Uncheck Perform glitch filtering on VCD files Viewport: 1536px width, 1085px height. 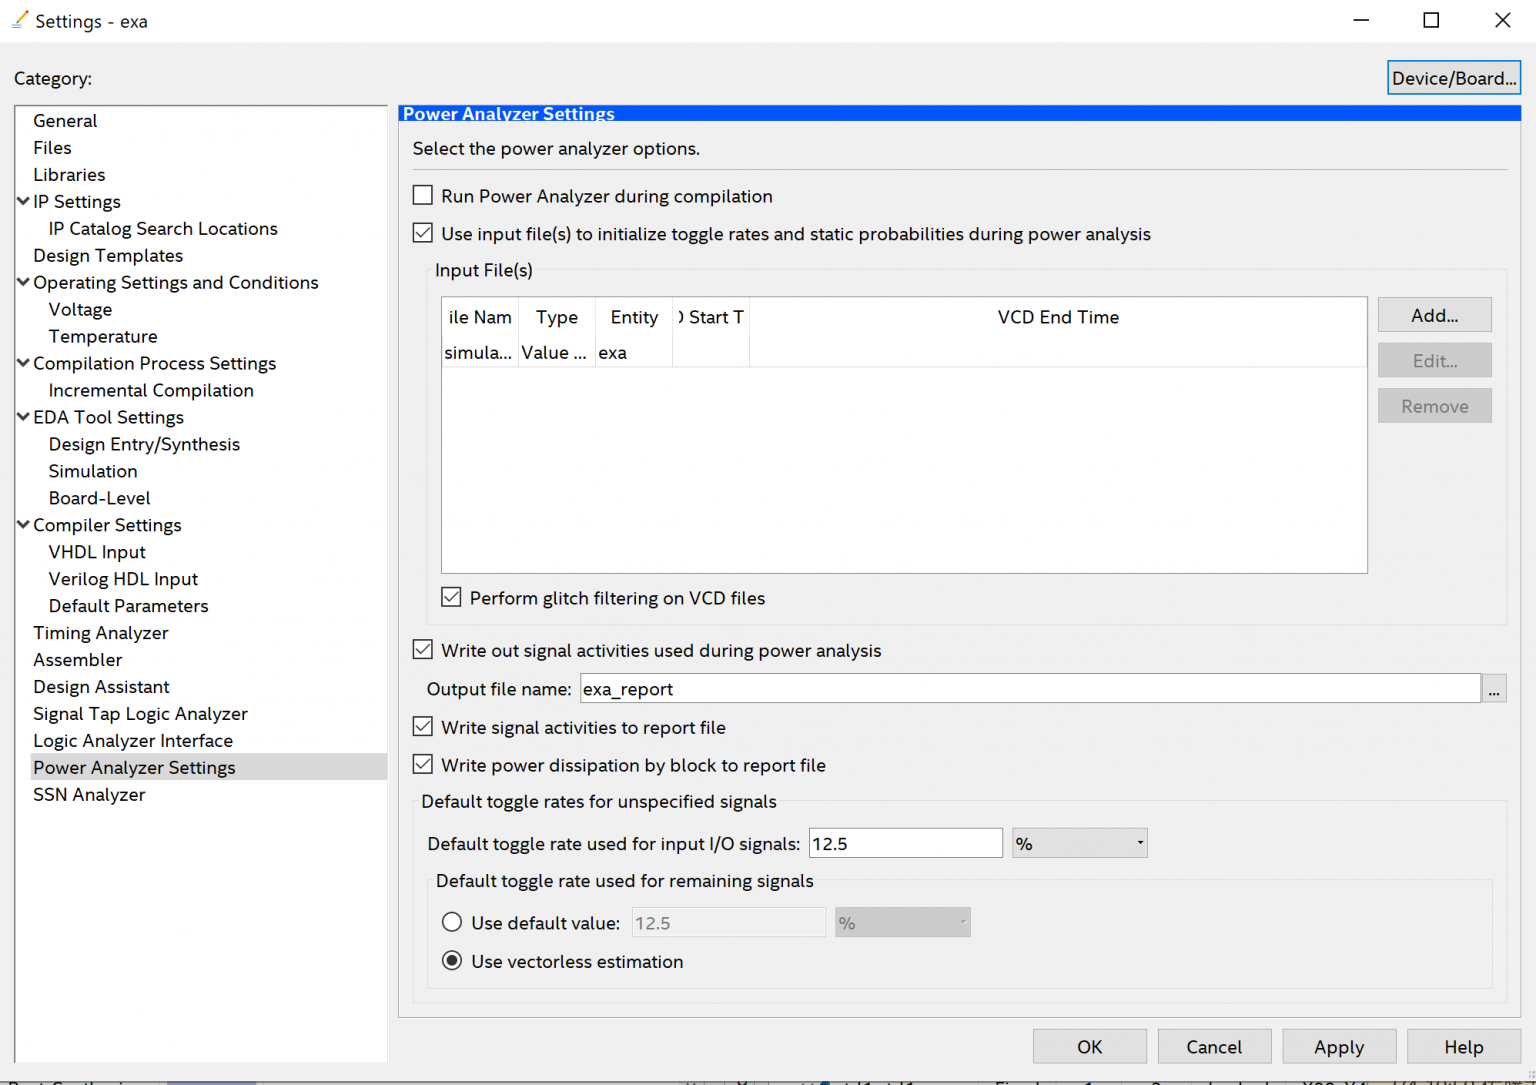452,598
